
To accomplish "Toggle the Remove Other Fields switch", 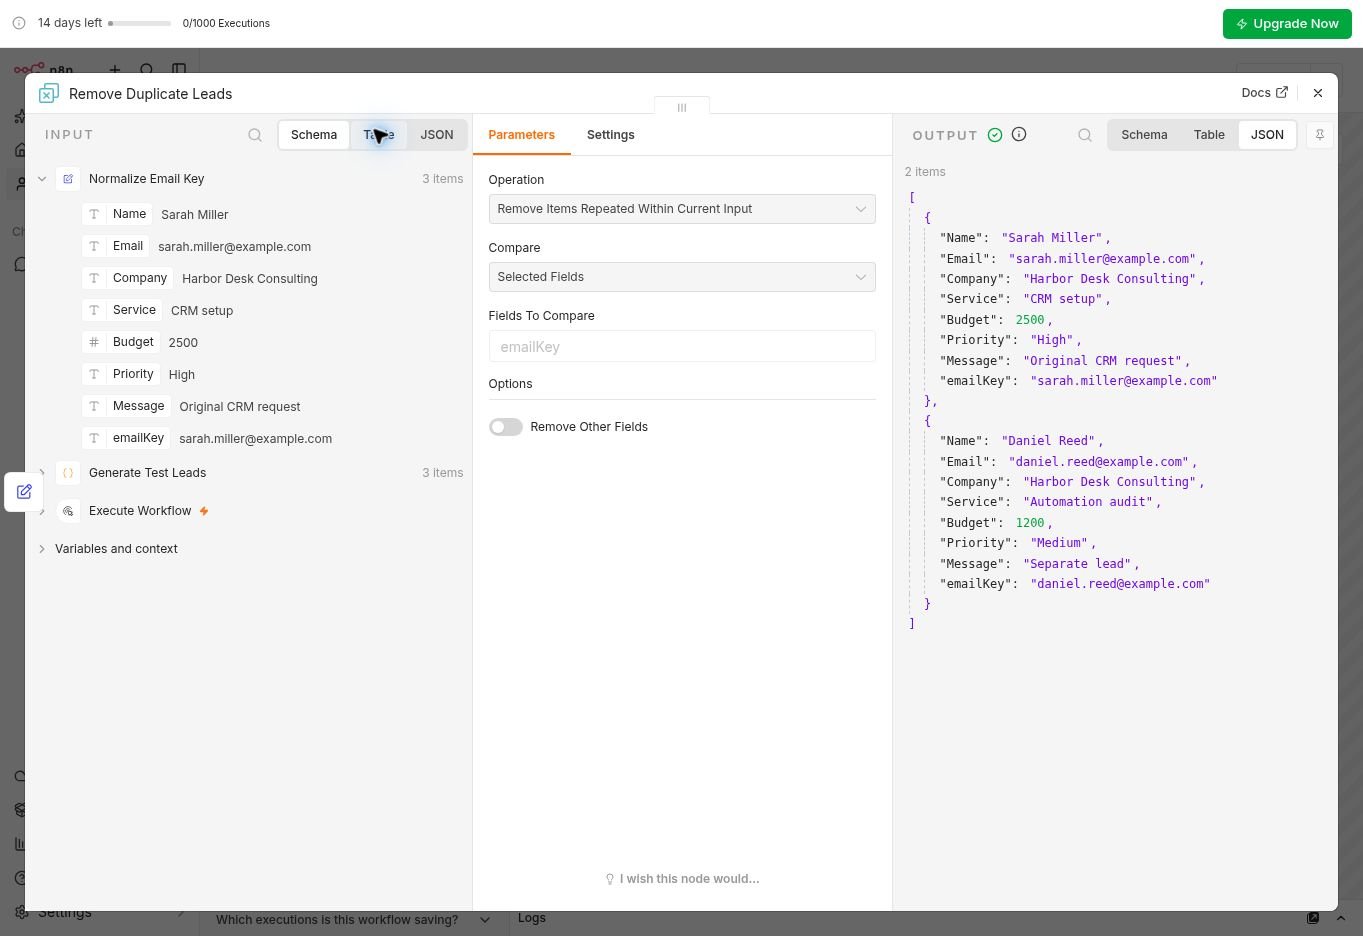I will [x=506, y=427].
